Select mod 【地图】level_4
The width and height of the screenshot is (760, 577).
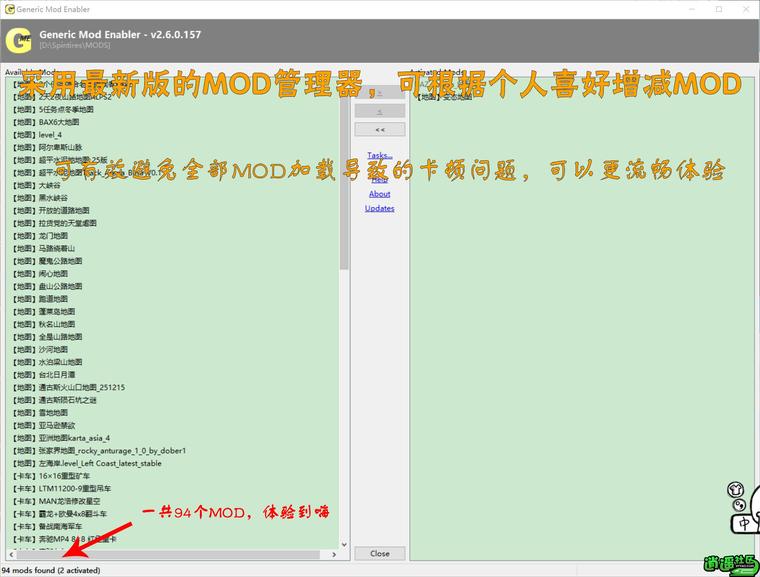coord(37,135)
